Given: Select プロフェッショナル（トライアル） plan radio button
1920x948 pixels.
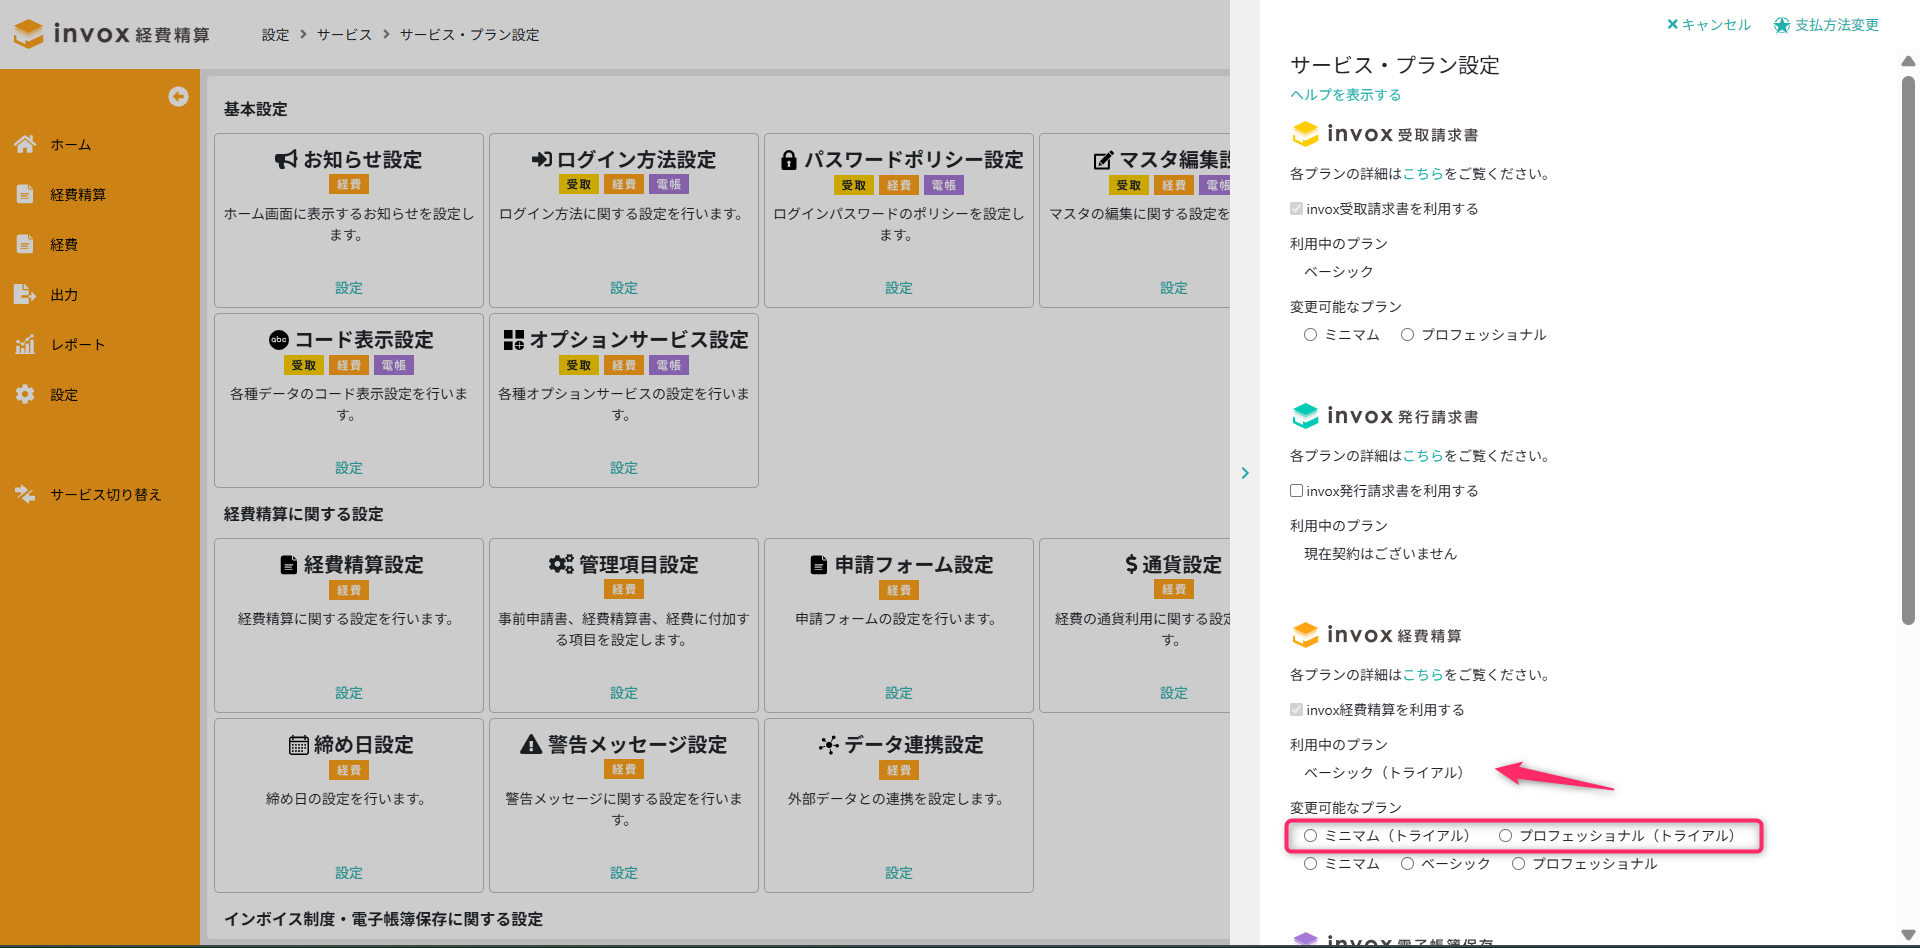Looking at the screenshot, I should 1505,836.
